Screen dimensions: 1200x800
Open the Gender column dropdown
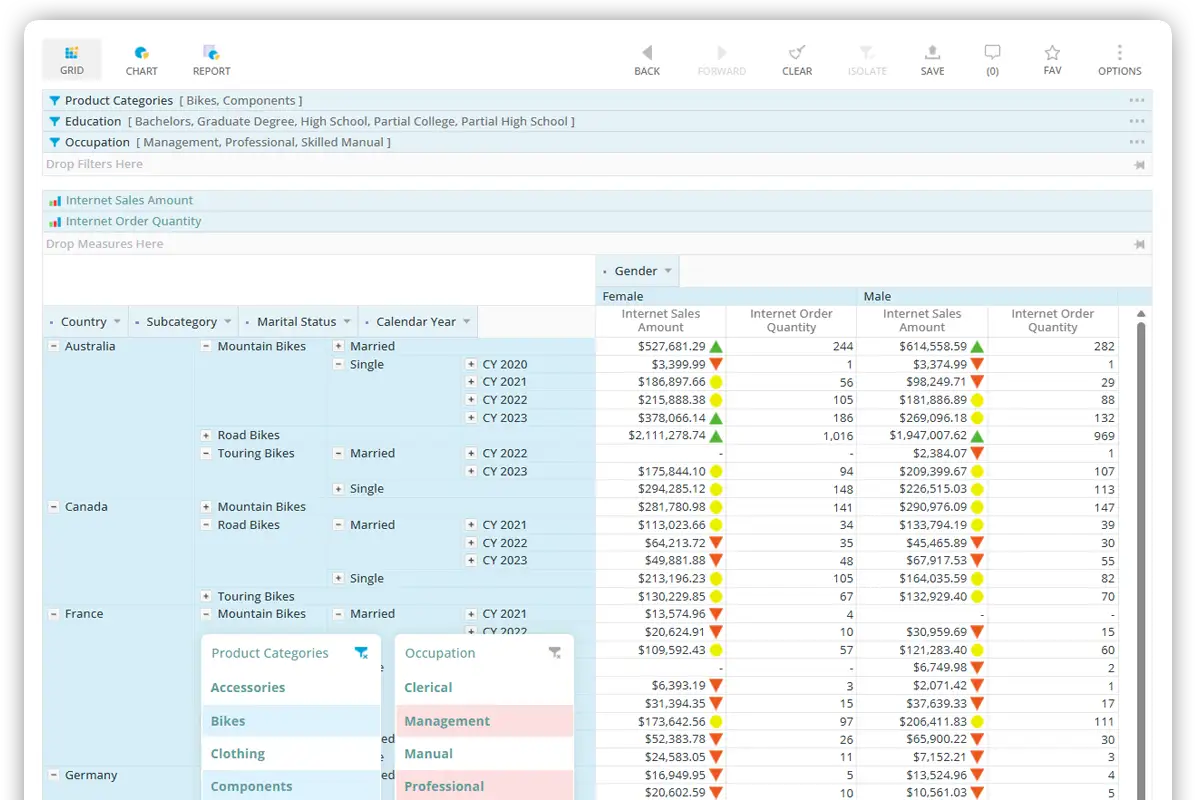coord(667,271)
